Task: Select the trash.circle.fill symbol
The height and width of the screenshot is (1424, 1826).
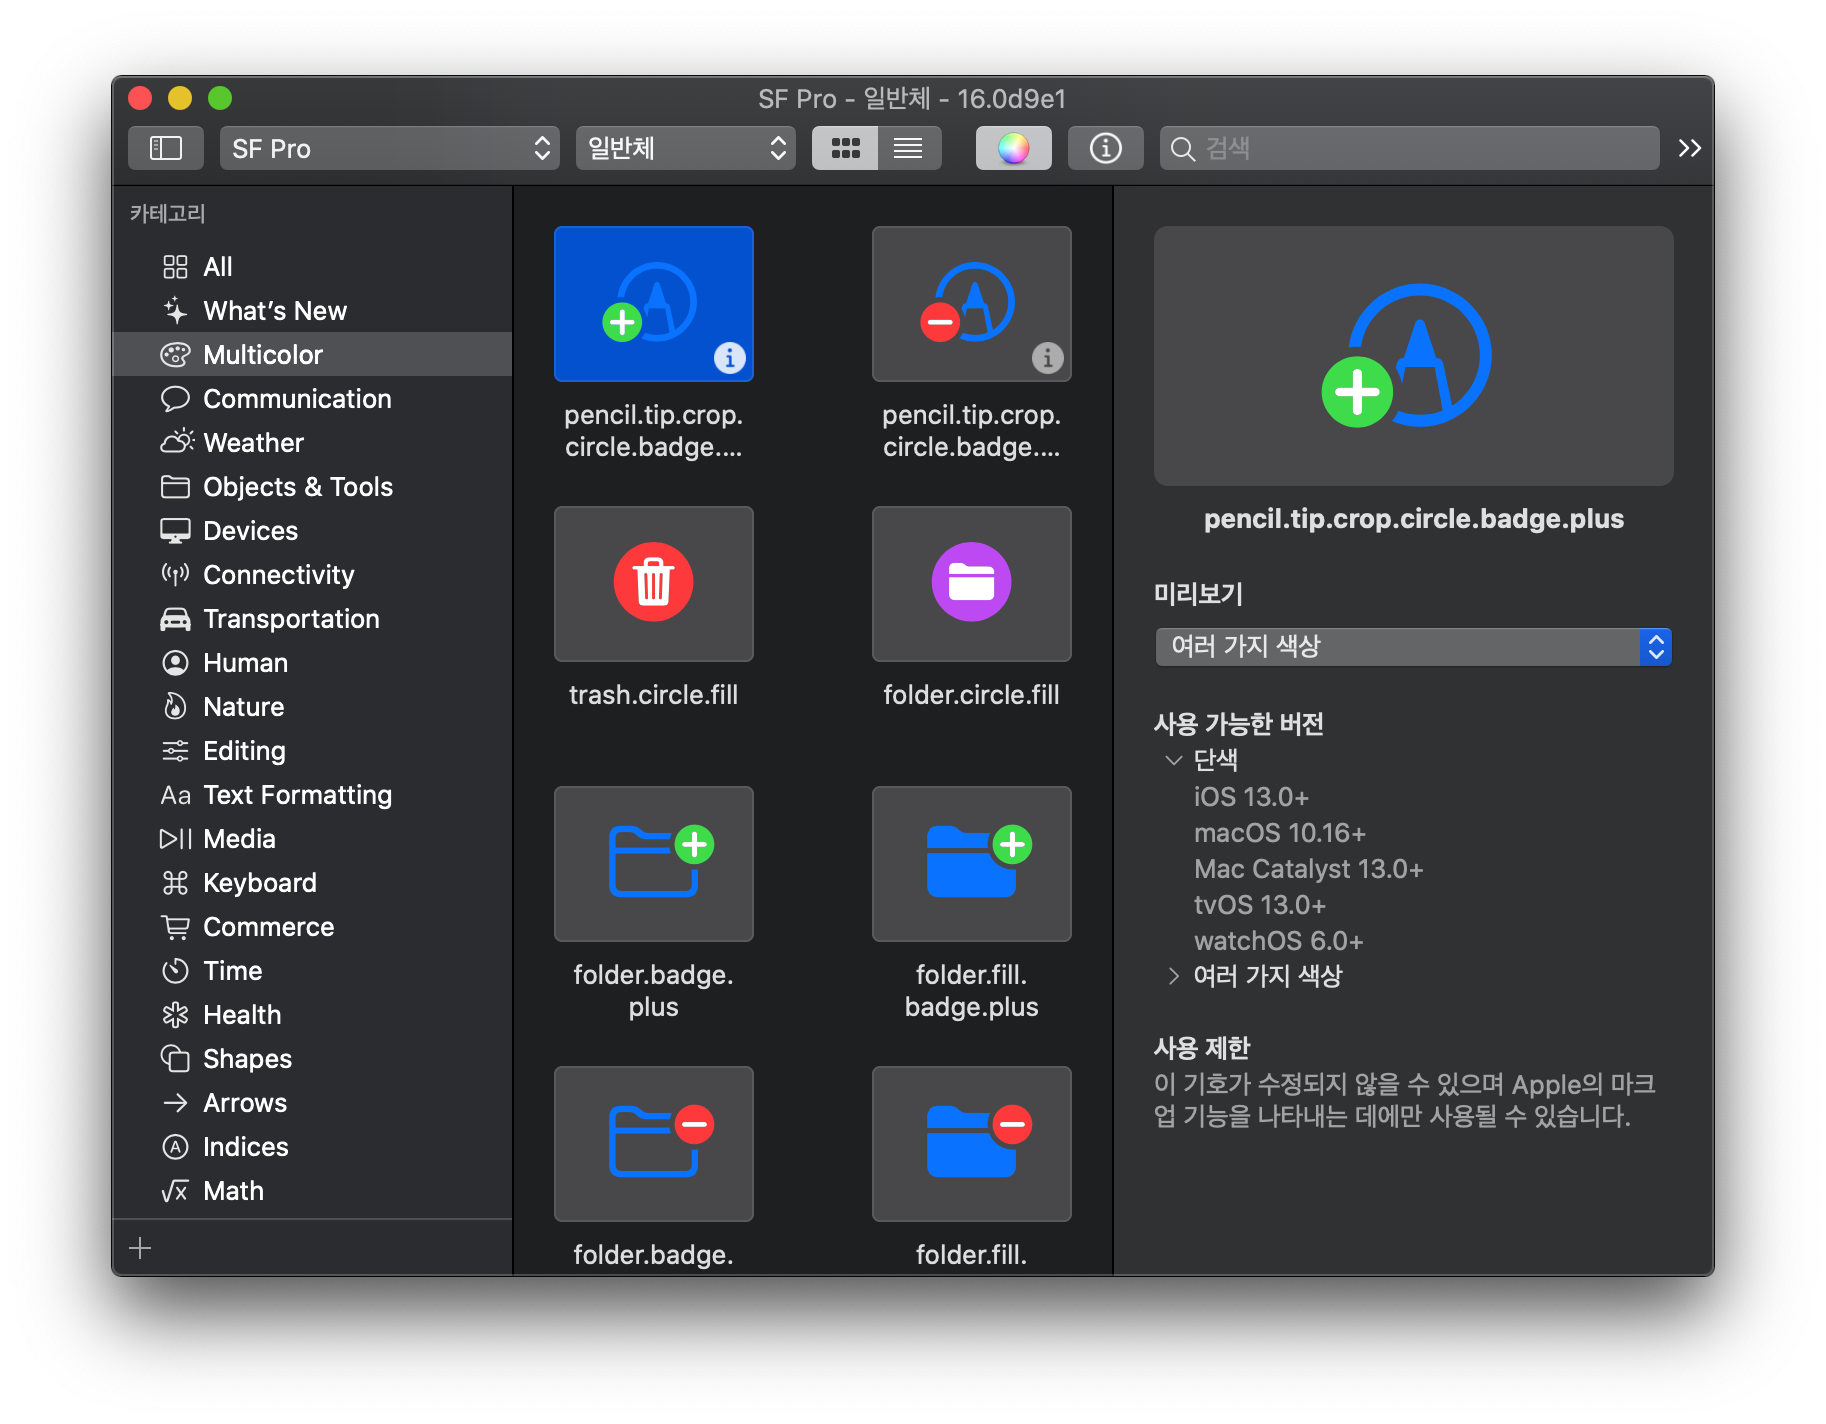Action: (654, 584)
